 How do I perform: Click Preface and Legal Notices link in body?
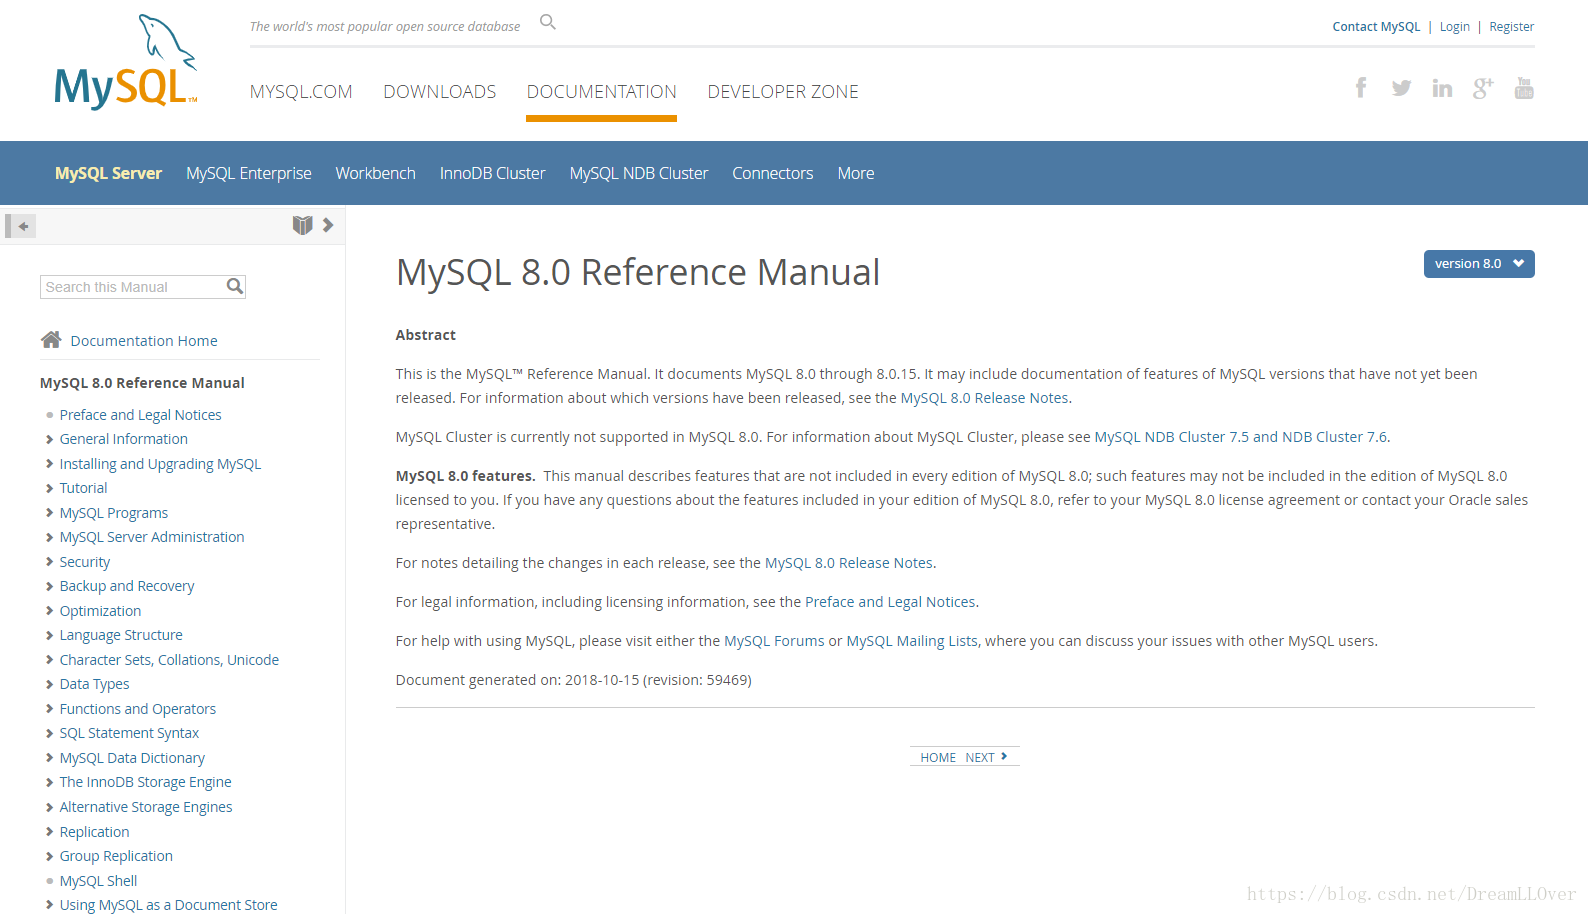point(890,602)
